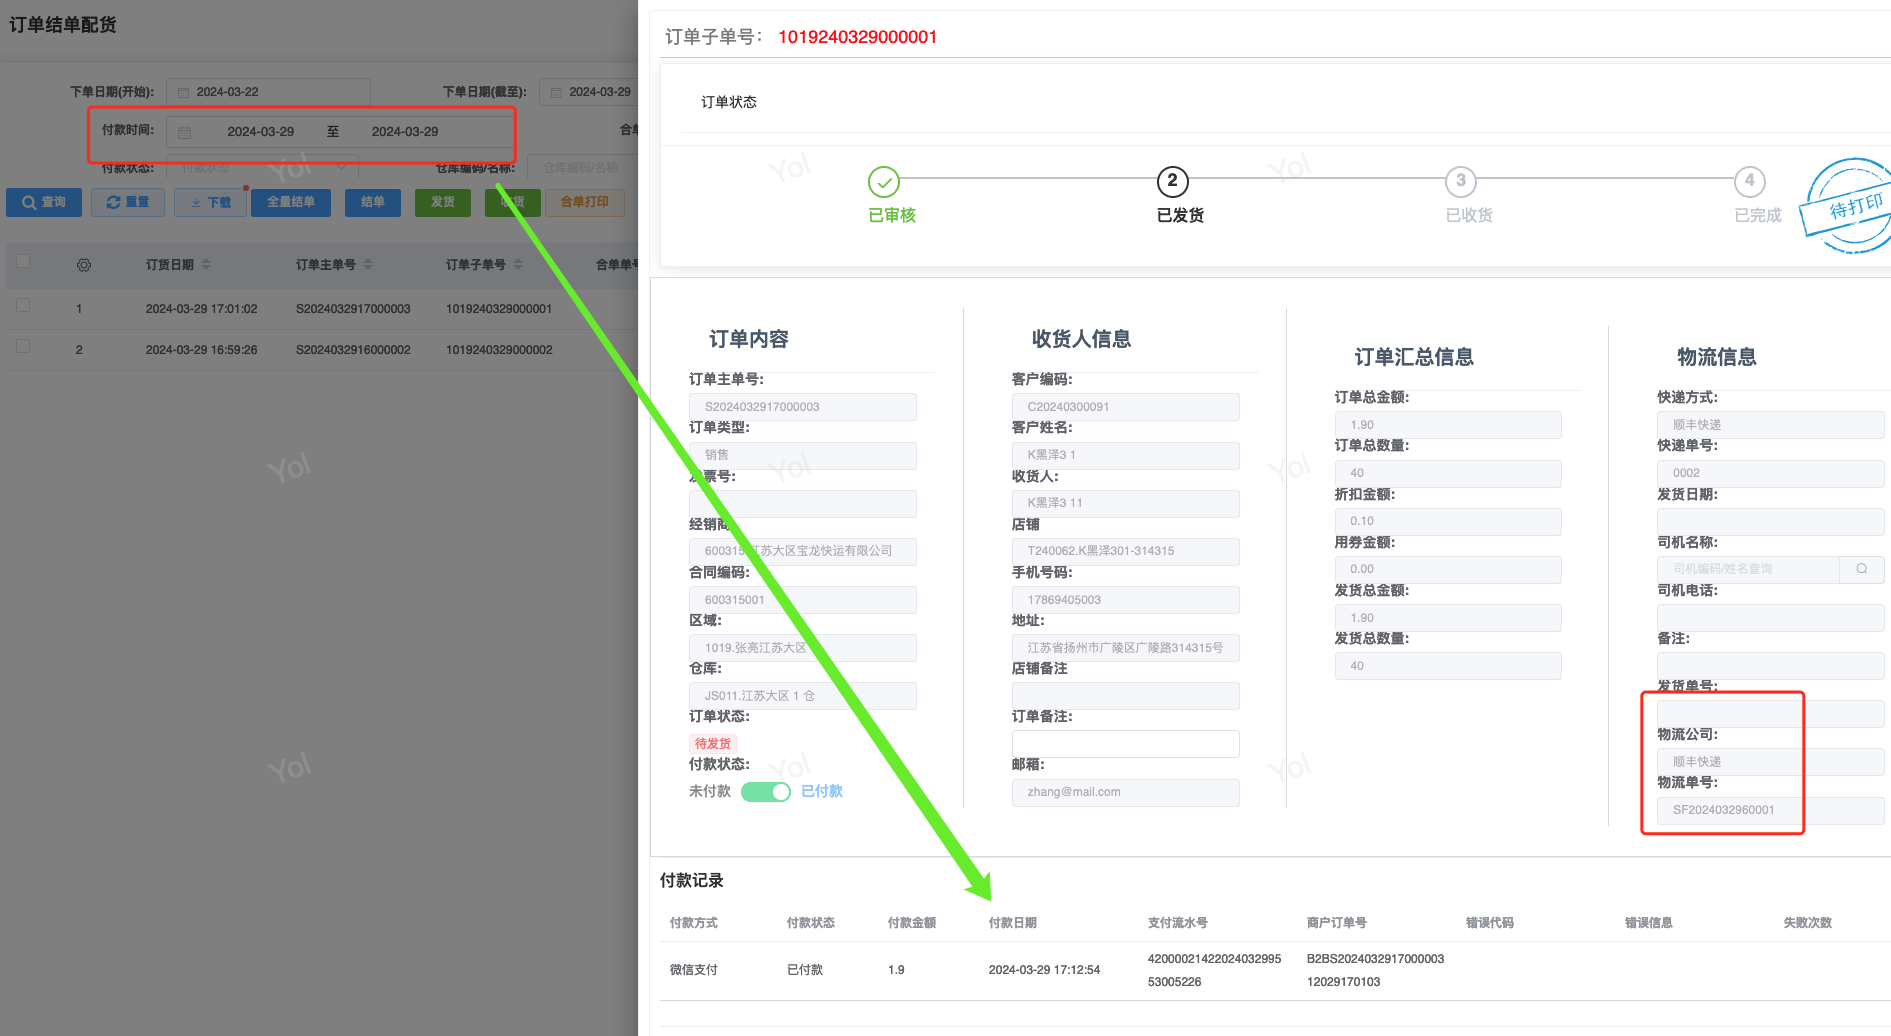Image resolution: width=1891 pixels, height=1036 pixels.
Task: Click the calendar icon in 下单日期(开始) field
Action: point(184,92)
